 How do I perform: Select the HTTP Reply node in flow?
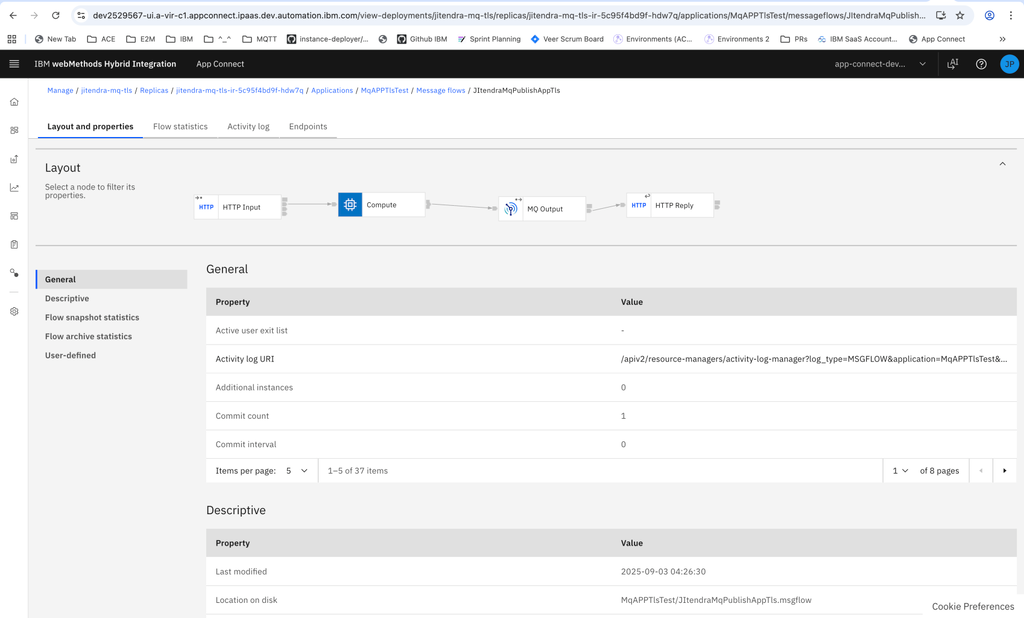(x=669, y=206)
